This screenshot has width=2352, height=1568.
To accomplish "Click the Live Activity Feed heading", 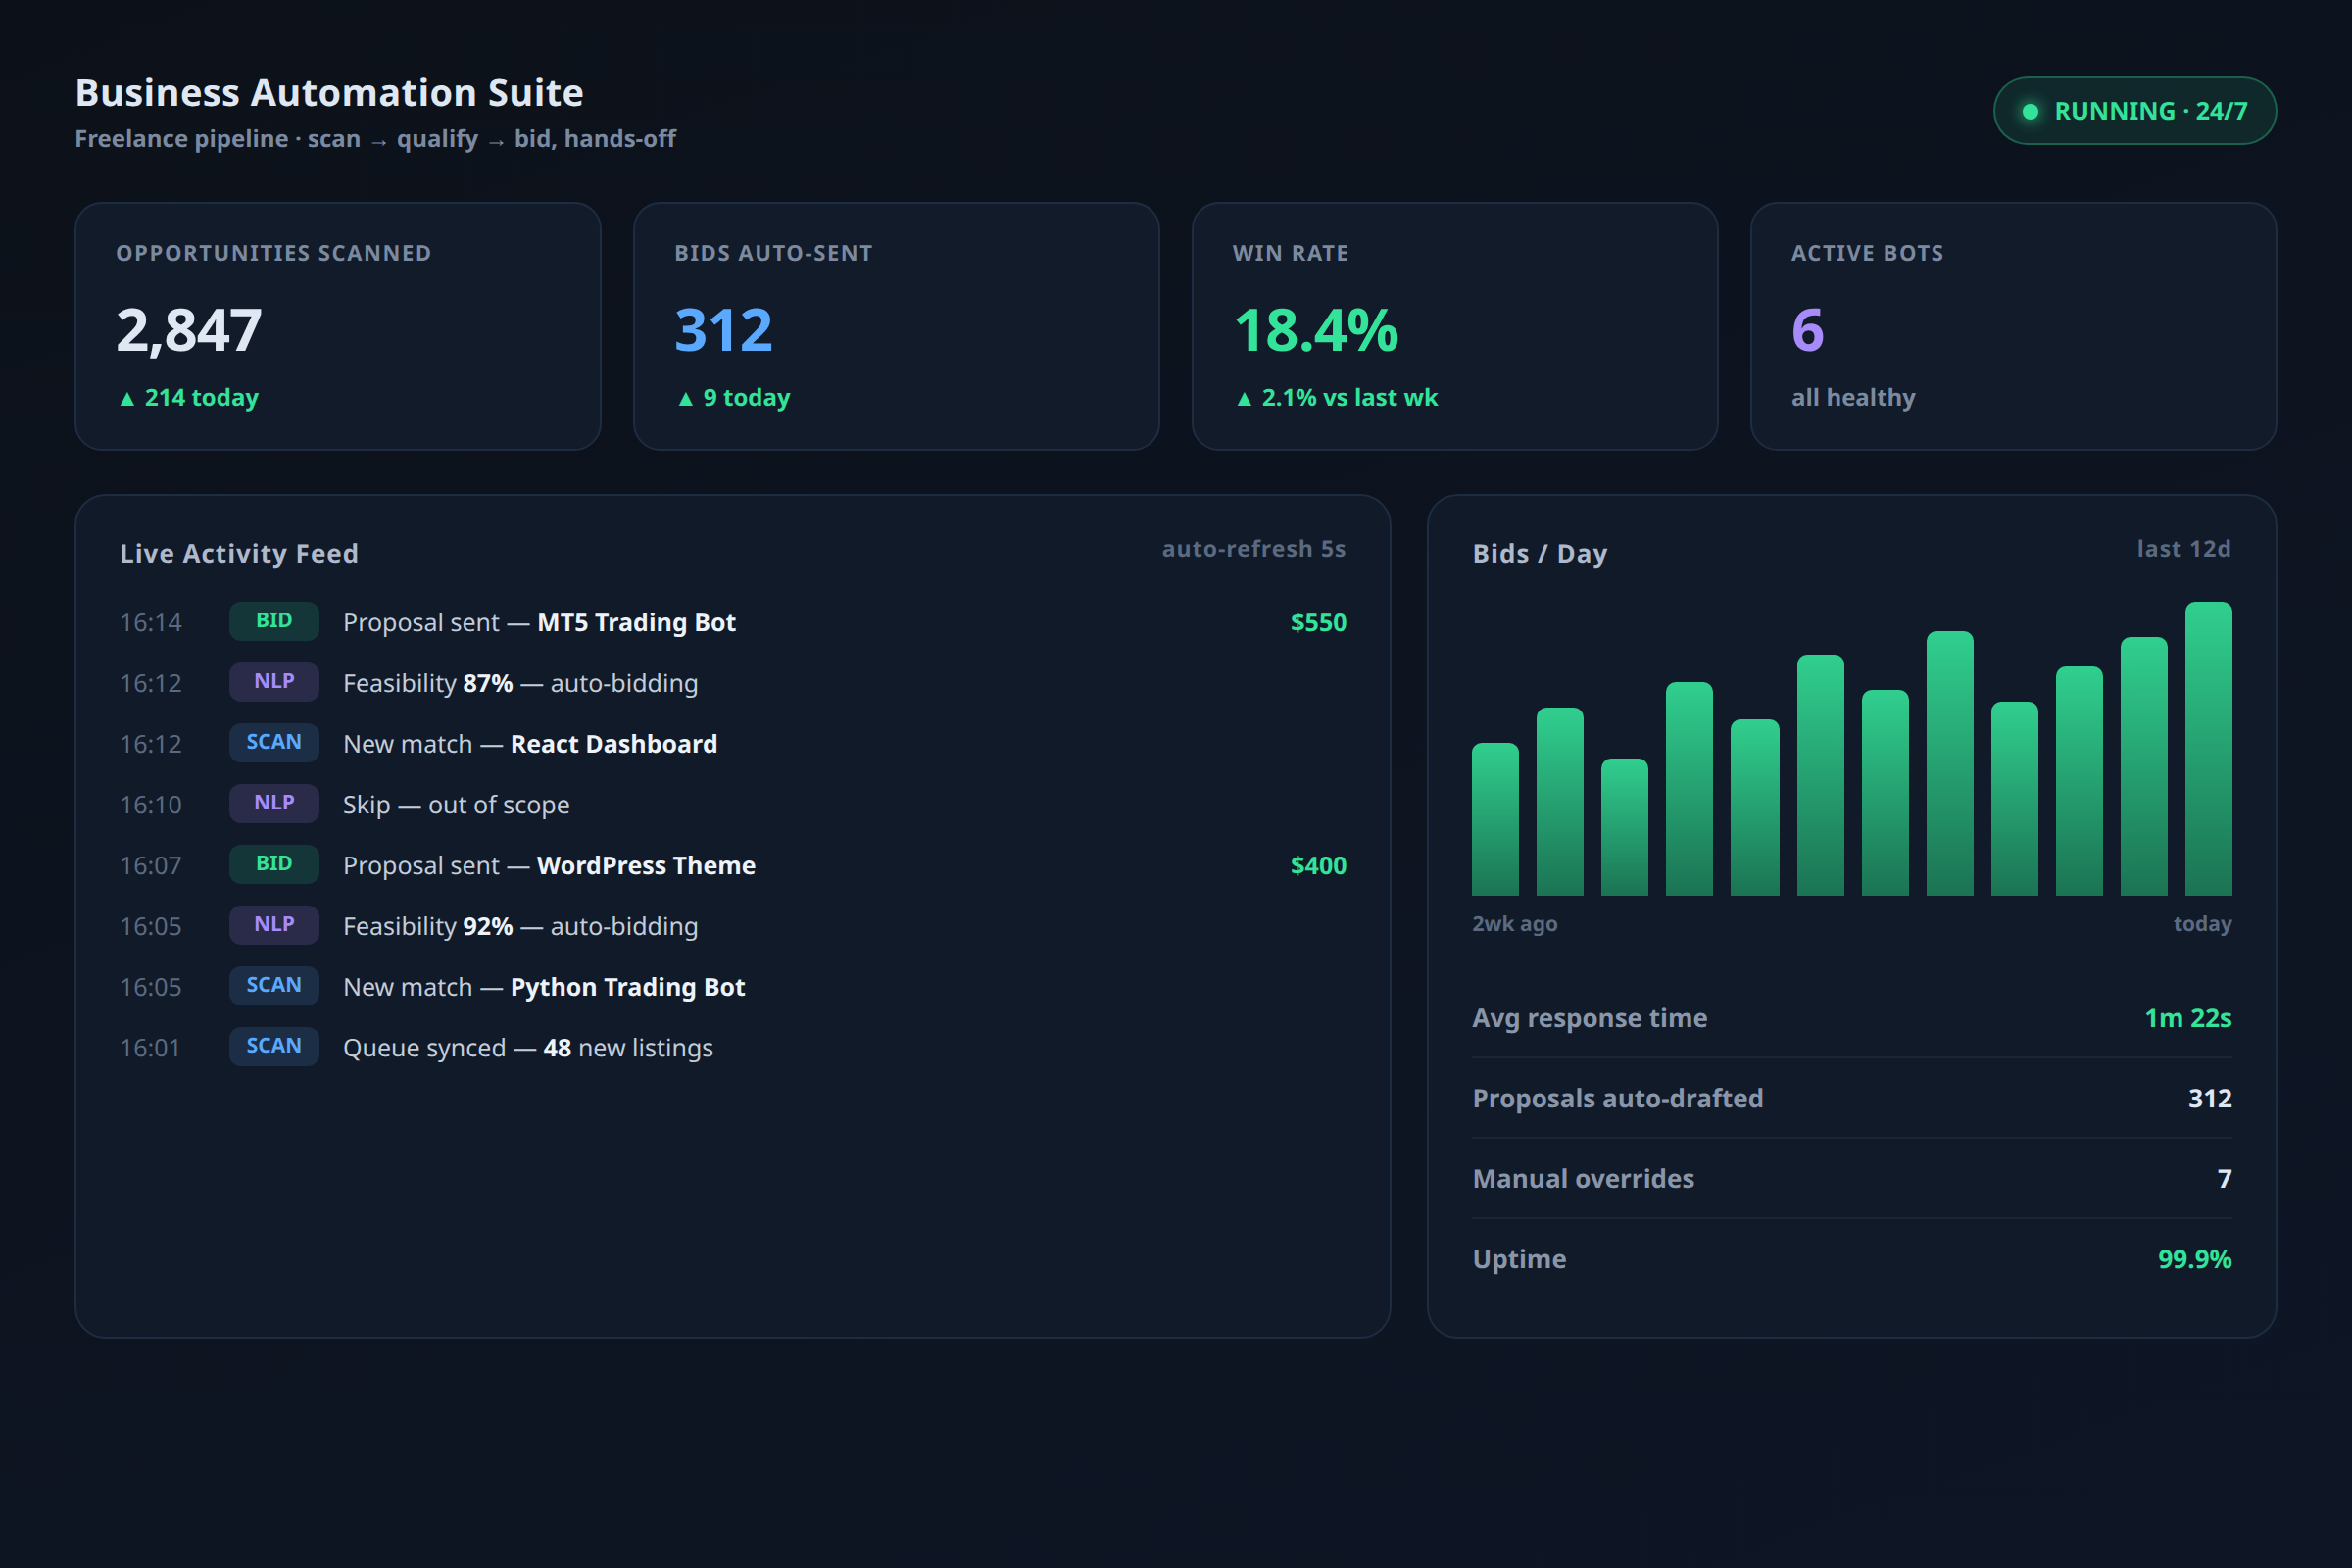I will pos(239,553).
